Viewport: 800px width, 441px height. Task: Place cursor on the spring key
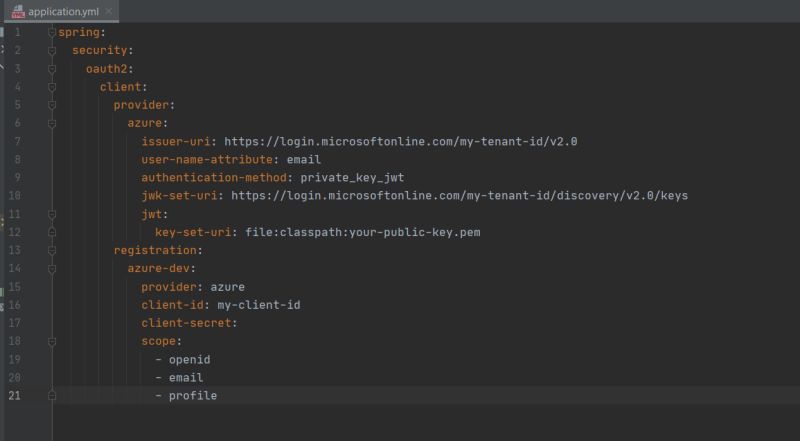click(79, 32)
